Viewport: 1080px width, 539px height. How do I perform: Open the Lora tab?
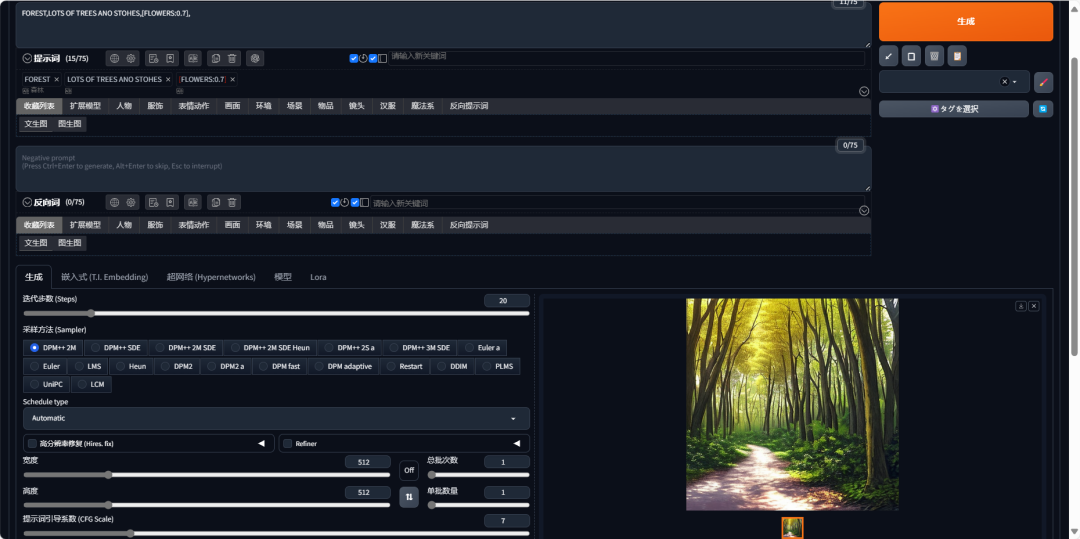point(318,277)
